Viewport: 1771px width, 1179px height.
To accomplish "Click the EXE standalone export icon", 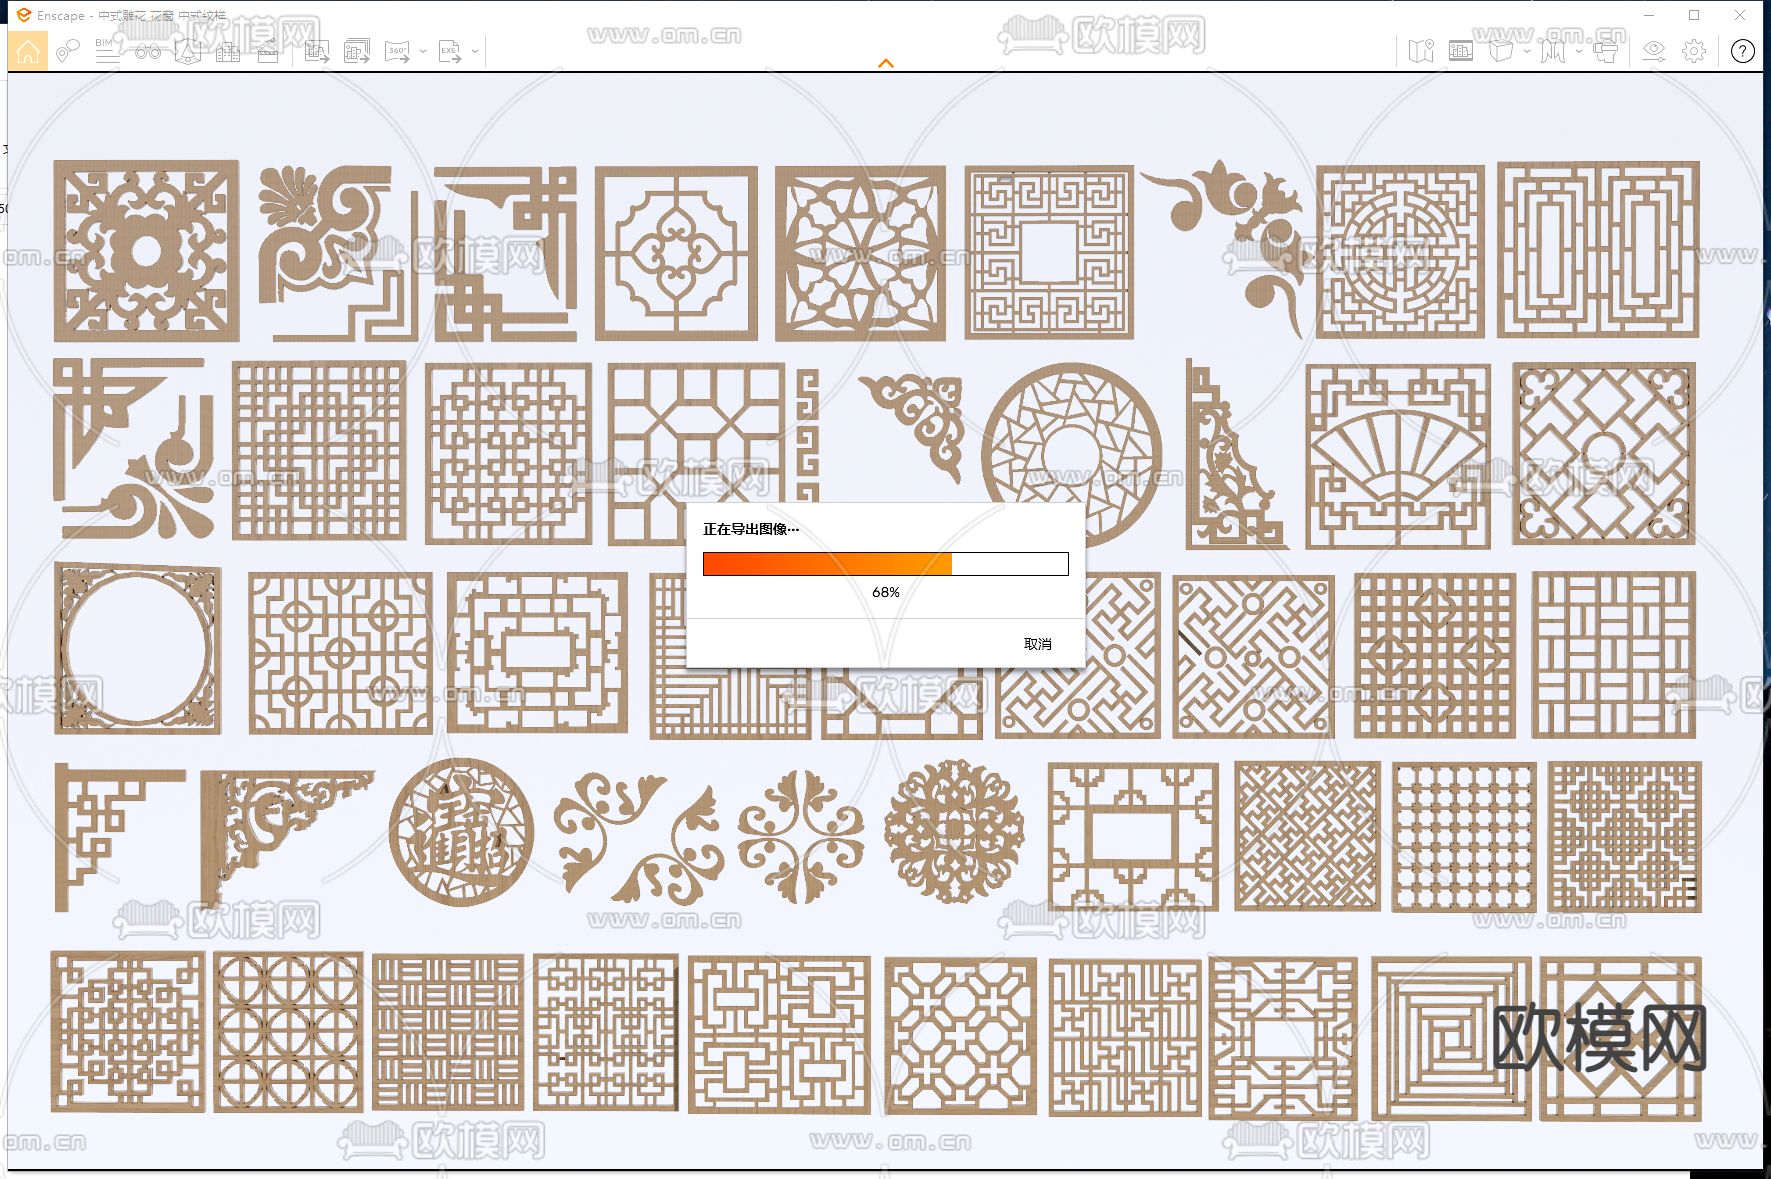I will coord(450,51).
